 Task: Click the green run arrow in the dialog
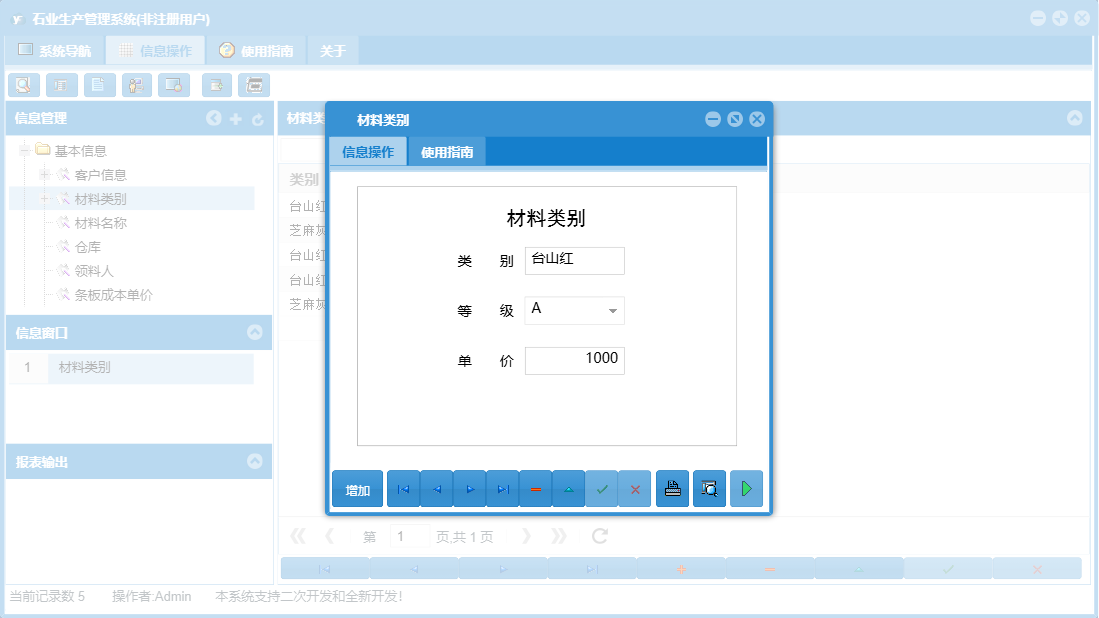pyautogui.click(x=746, y=489)
